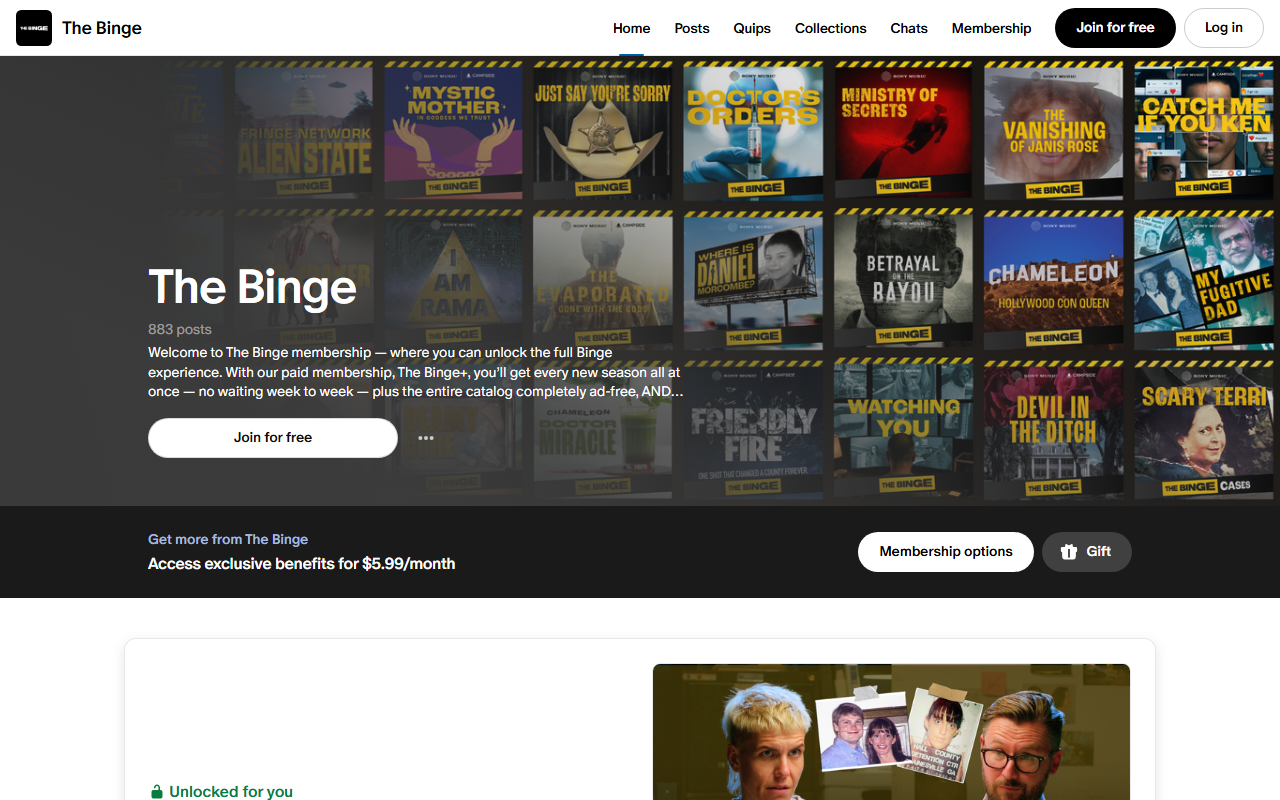Screen dimensions: 1280x800
Task: Select The Vanishing of Janis Rose cover
Action: pyautogui.click(x=1053, y=132)
